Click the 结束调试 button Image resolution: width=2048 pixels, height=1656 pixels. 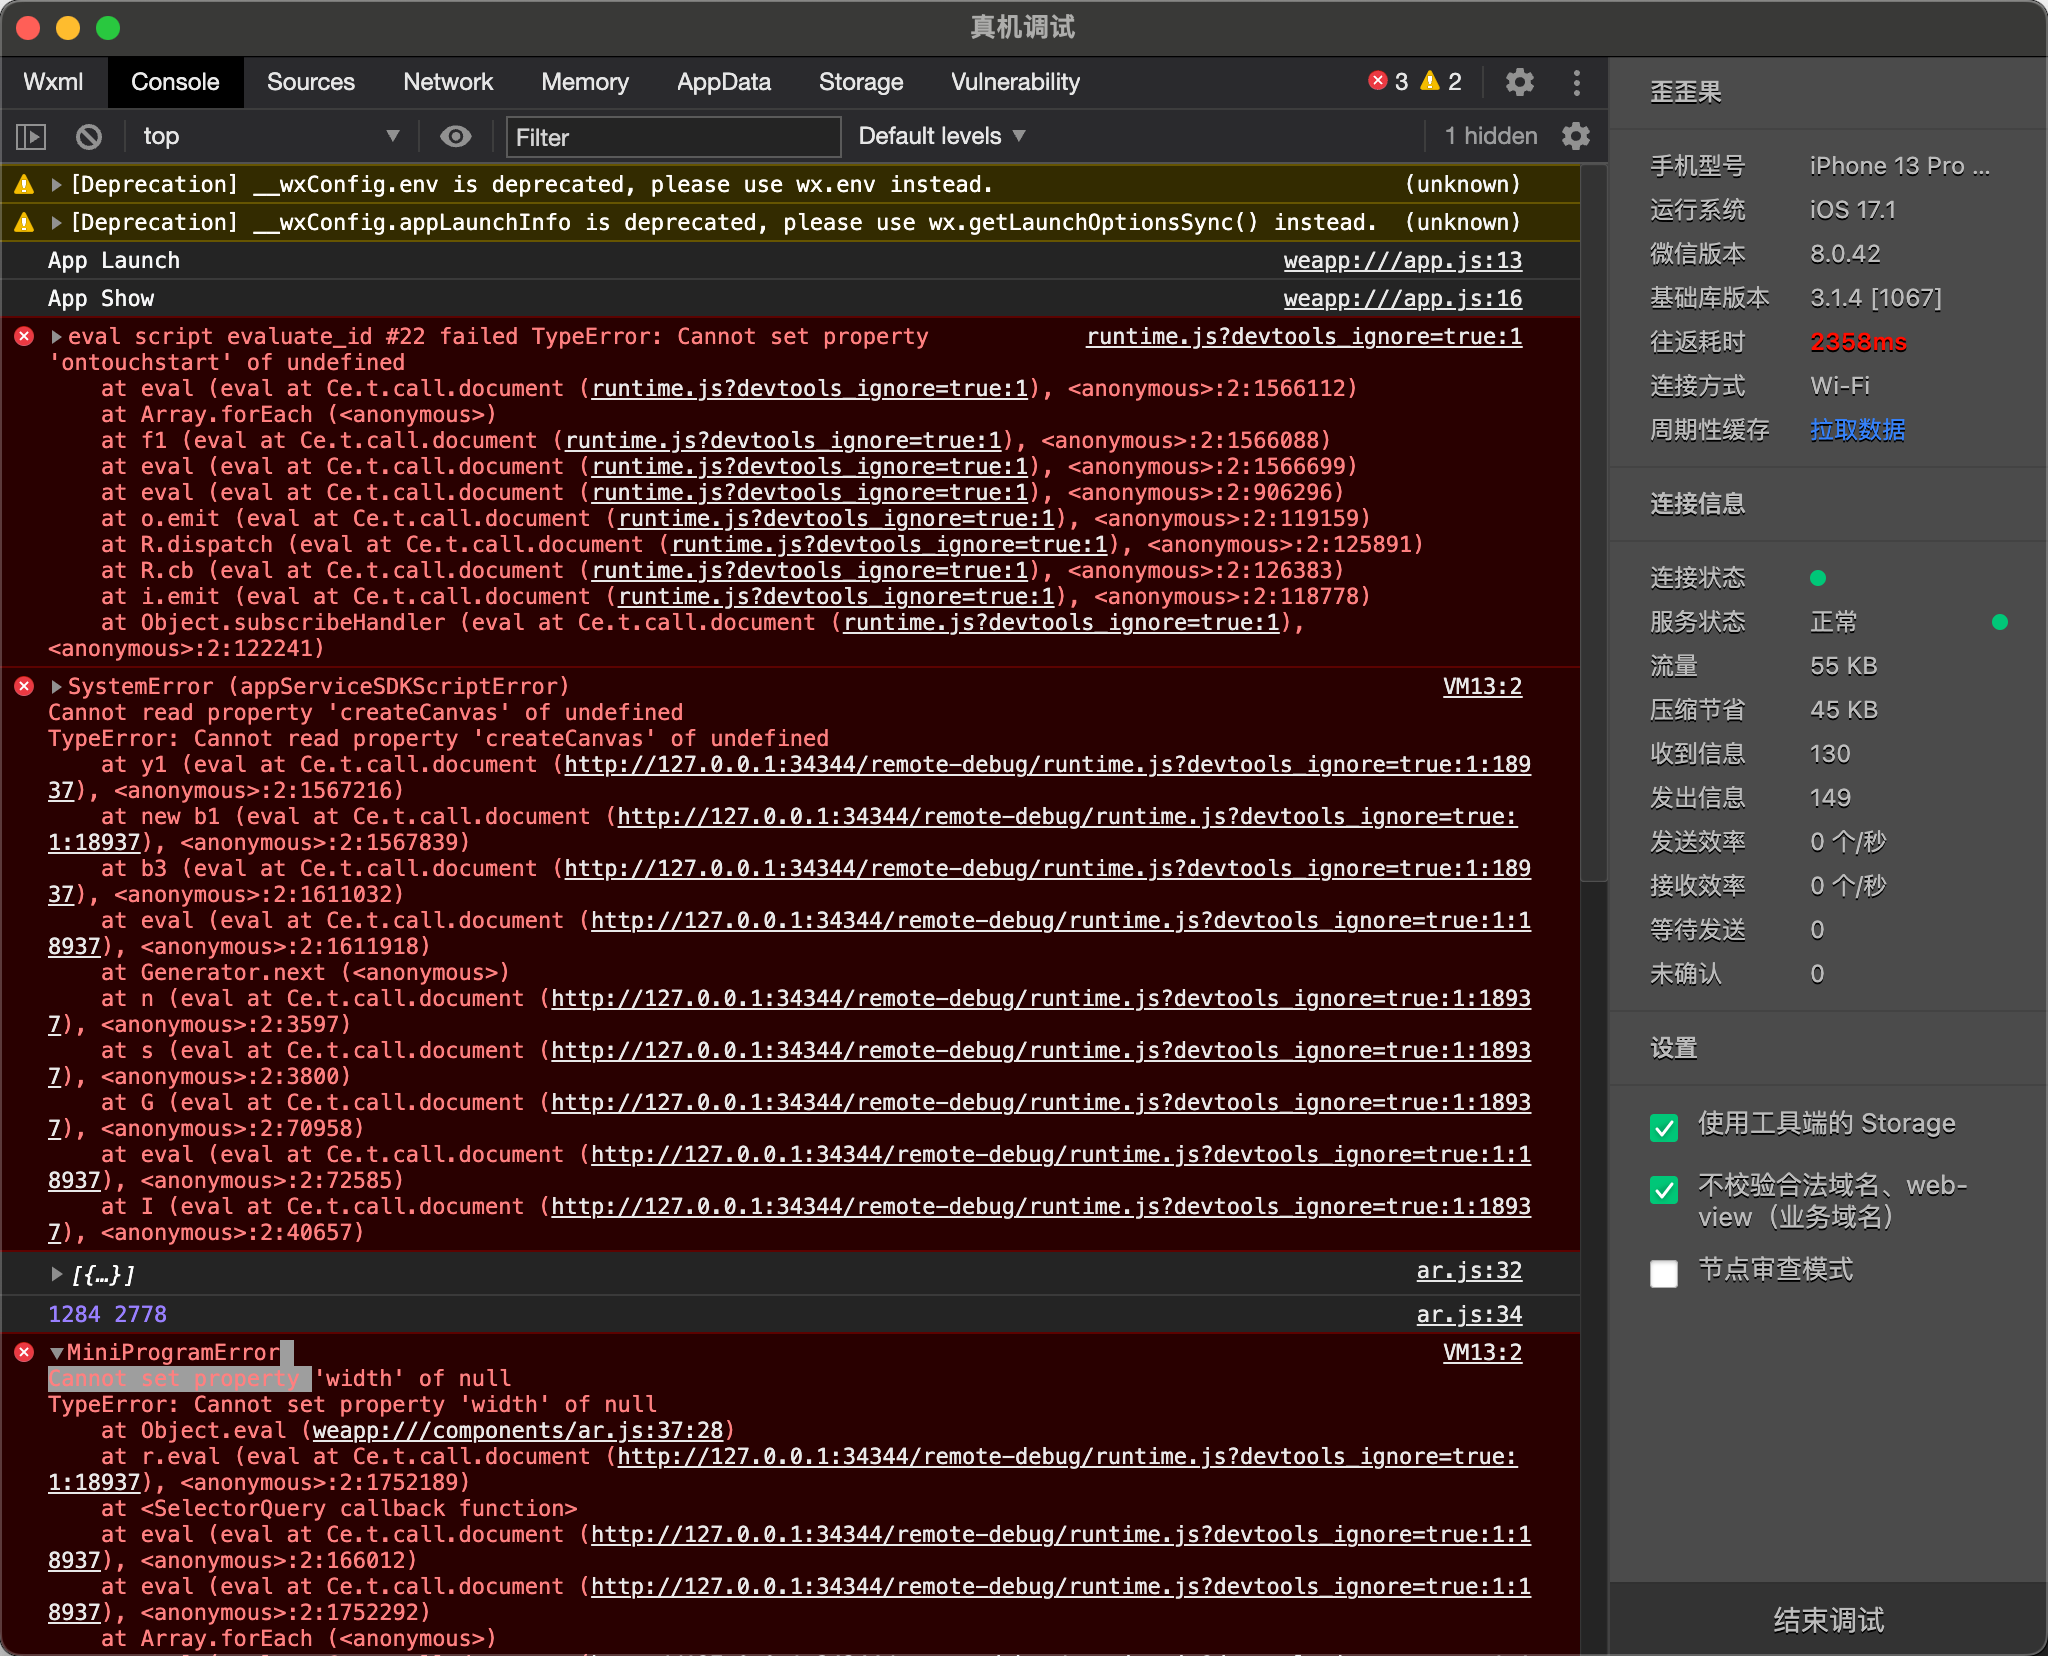(1828, 1619)
